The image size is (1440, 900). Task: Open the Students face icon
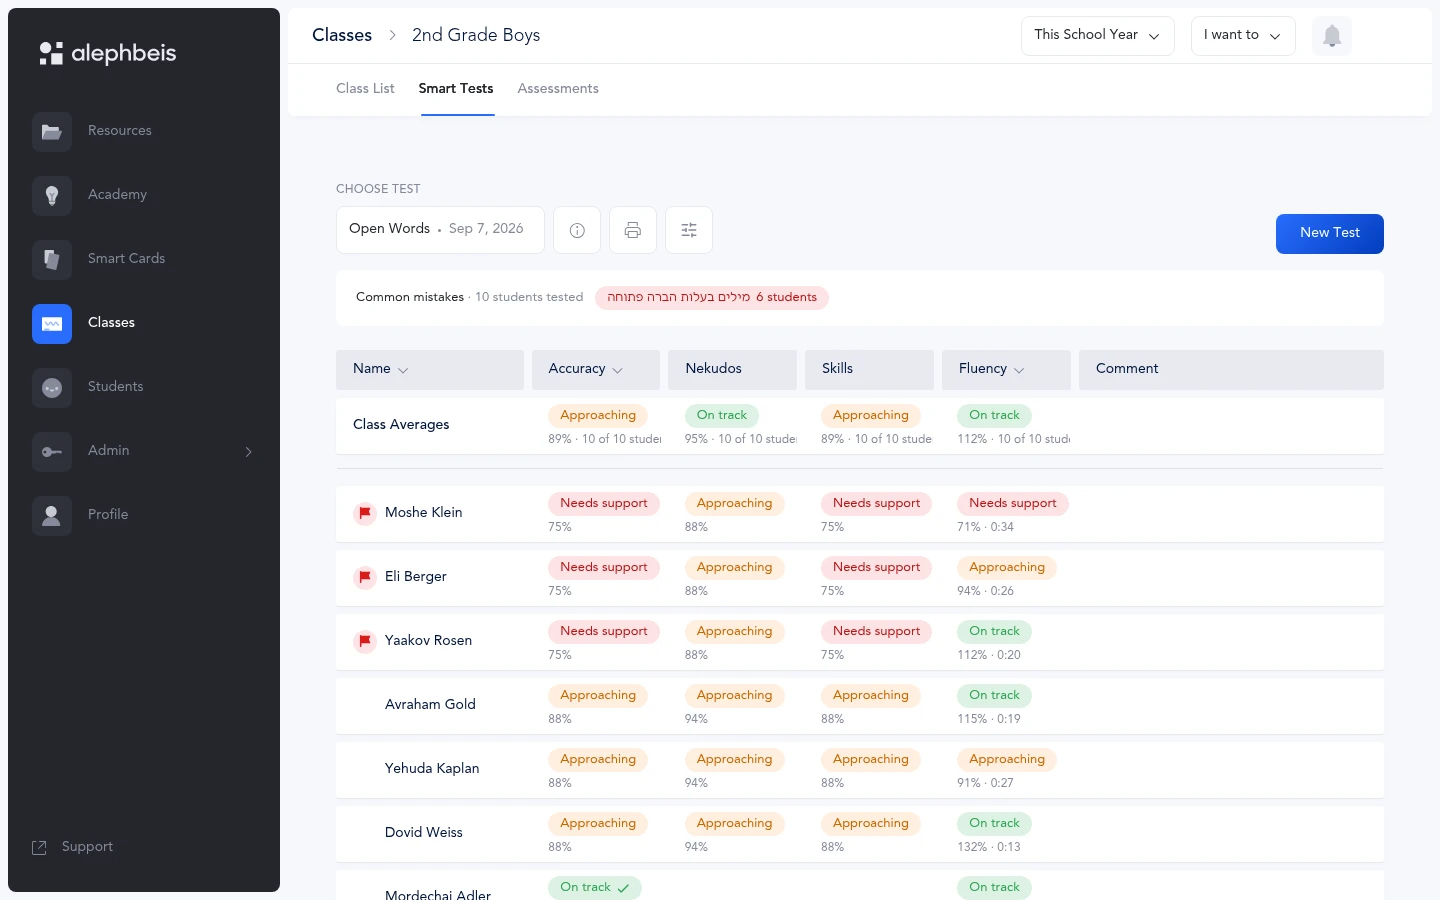coord(52,388)
